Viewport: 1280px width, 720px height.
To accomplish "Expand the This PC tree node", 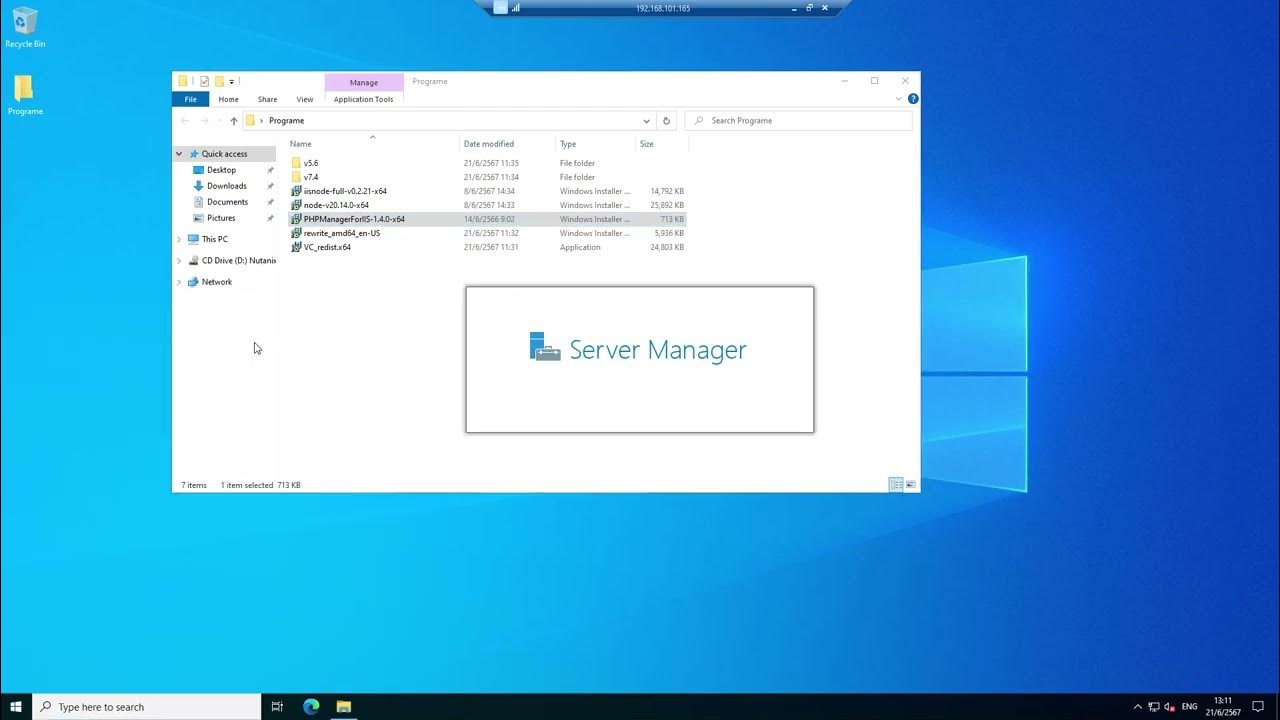I will click(180, 239).
